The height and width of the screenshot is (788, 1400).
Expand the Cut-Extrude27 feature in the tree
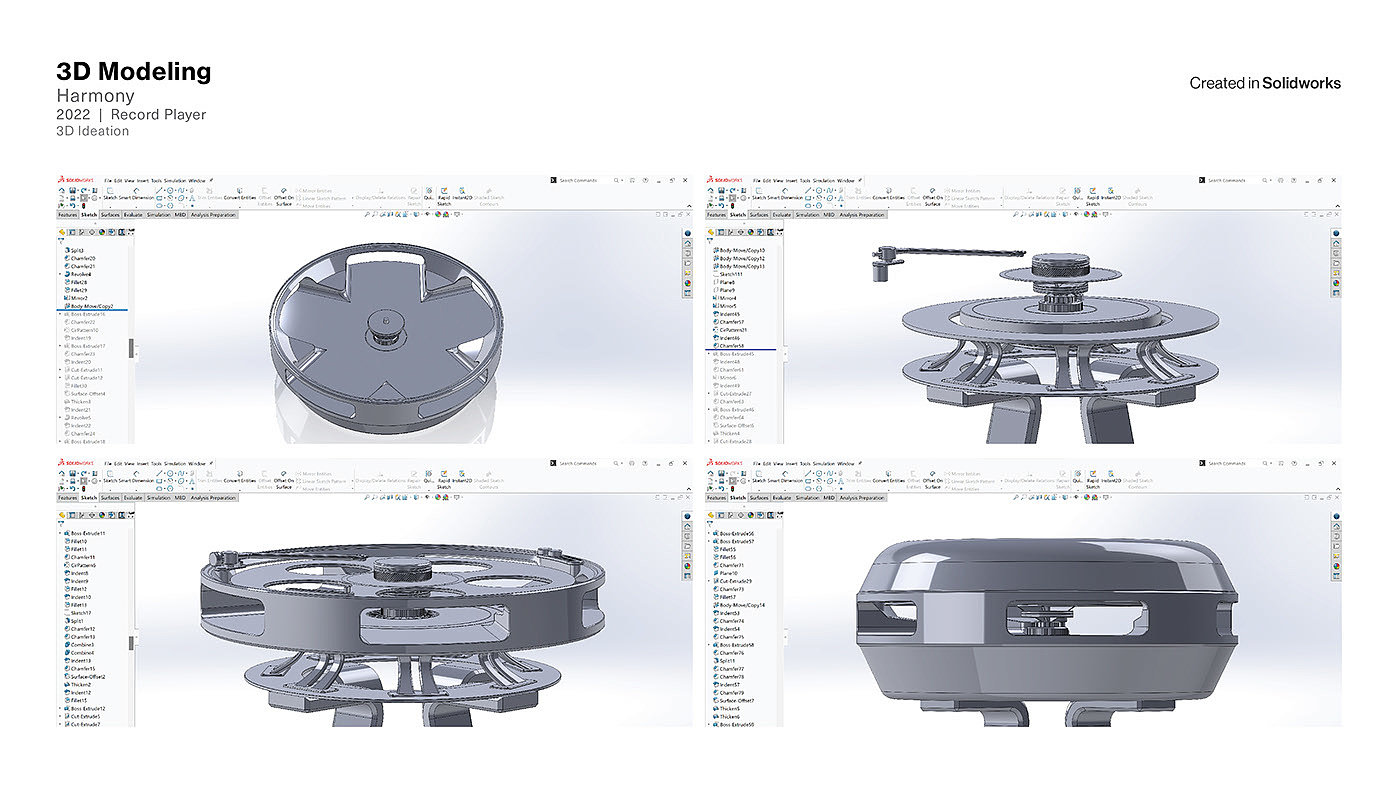coord(709,394)
